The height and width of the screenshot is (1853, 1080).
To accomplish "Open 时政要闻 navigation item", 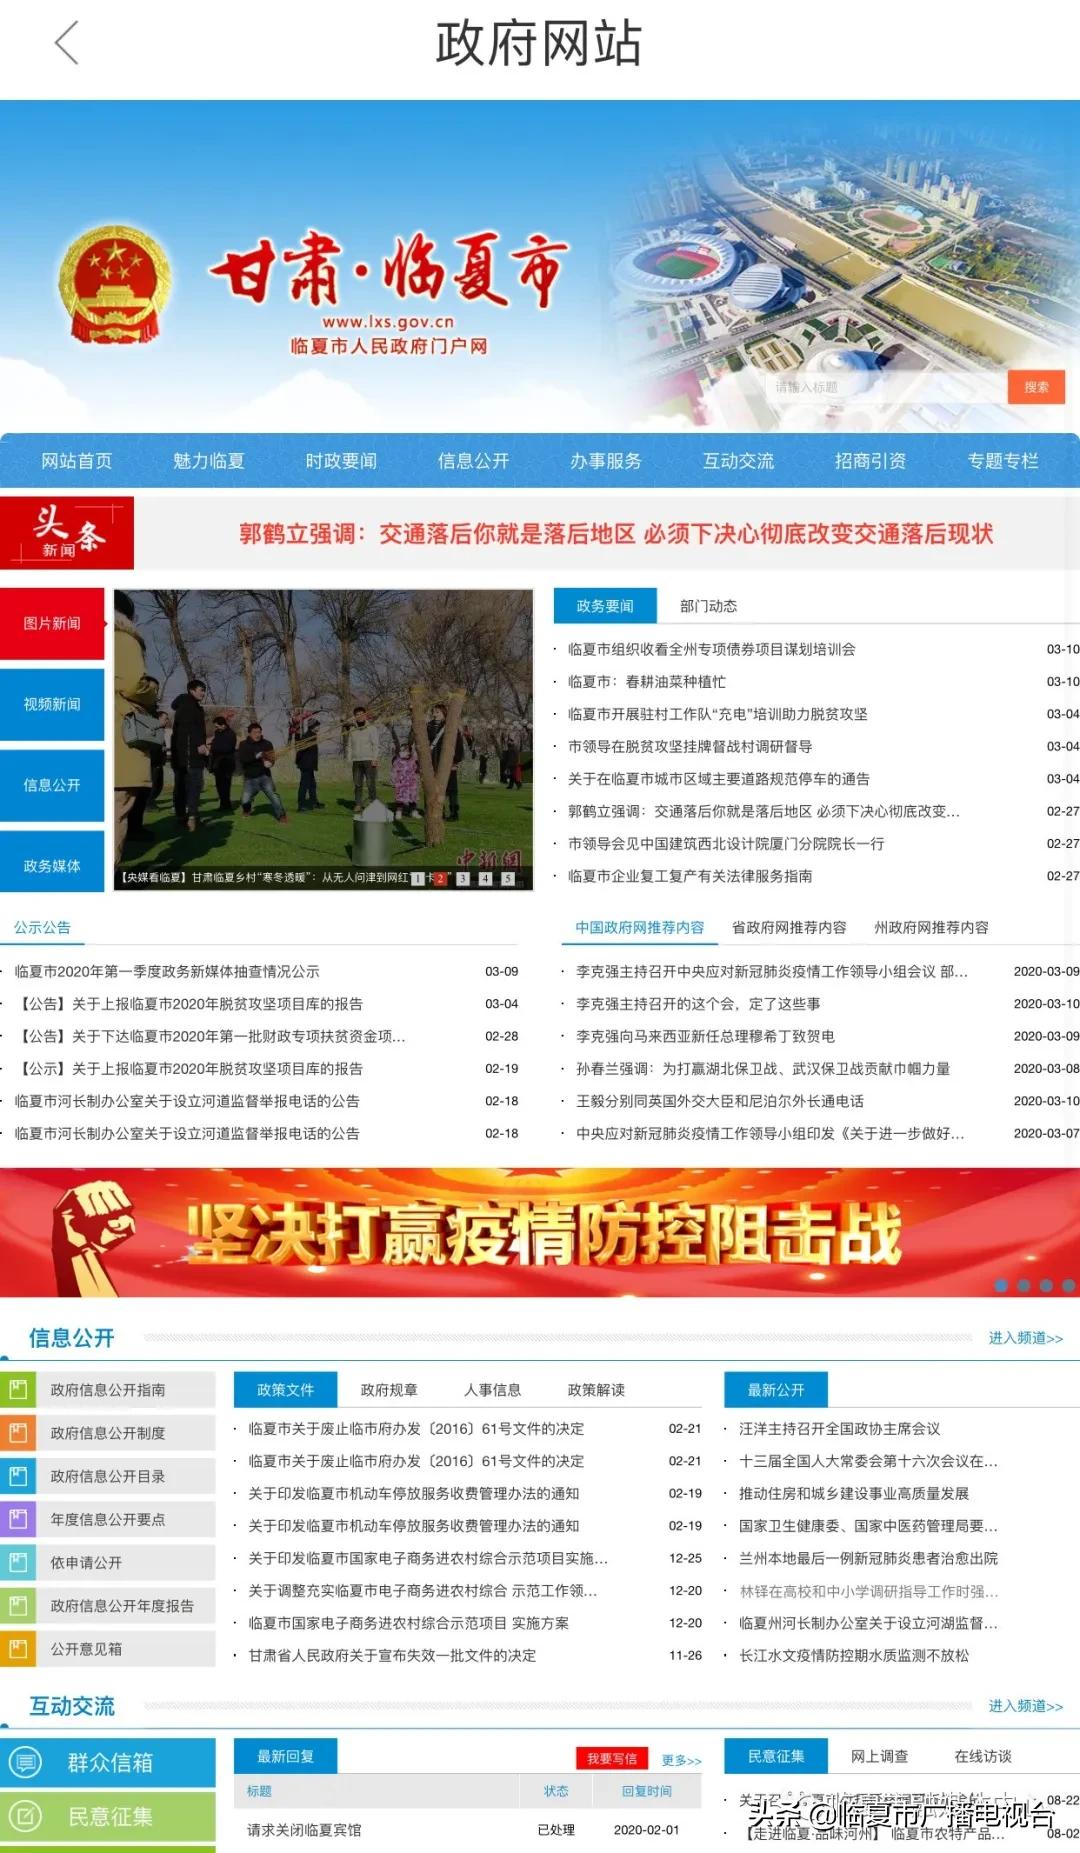I will pyautogui.click(x=341, y=461).
